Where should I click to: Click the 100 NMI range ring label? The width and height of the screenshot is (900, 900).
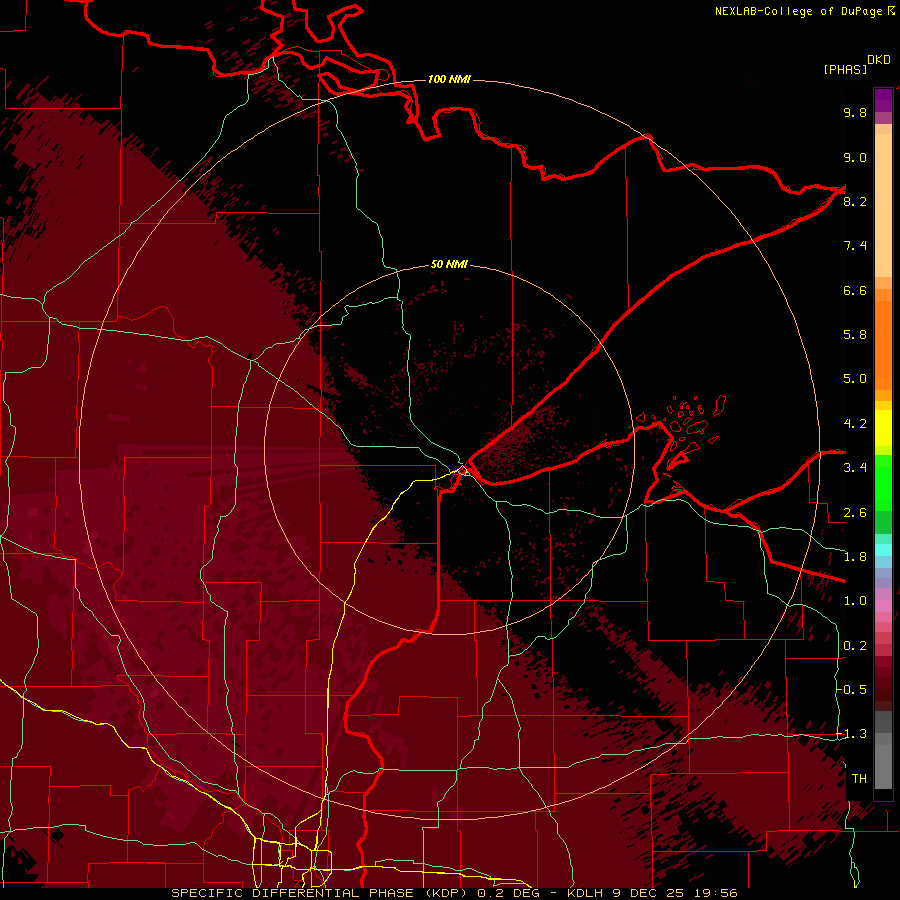click(449, 79)
